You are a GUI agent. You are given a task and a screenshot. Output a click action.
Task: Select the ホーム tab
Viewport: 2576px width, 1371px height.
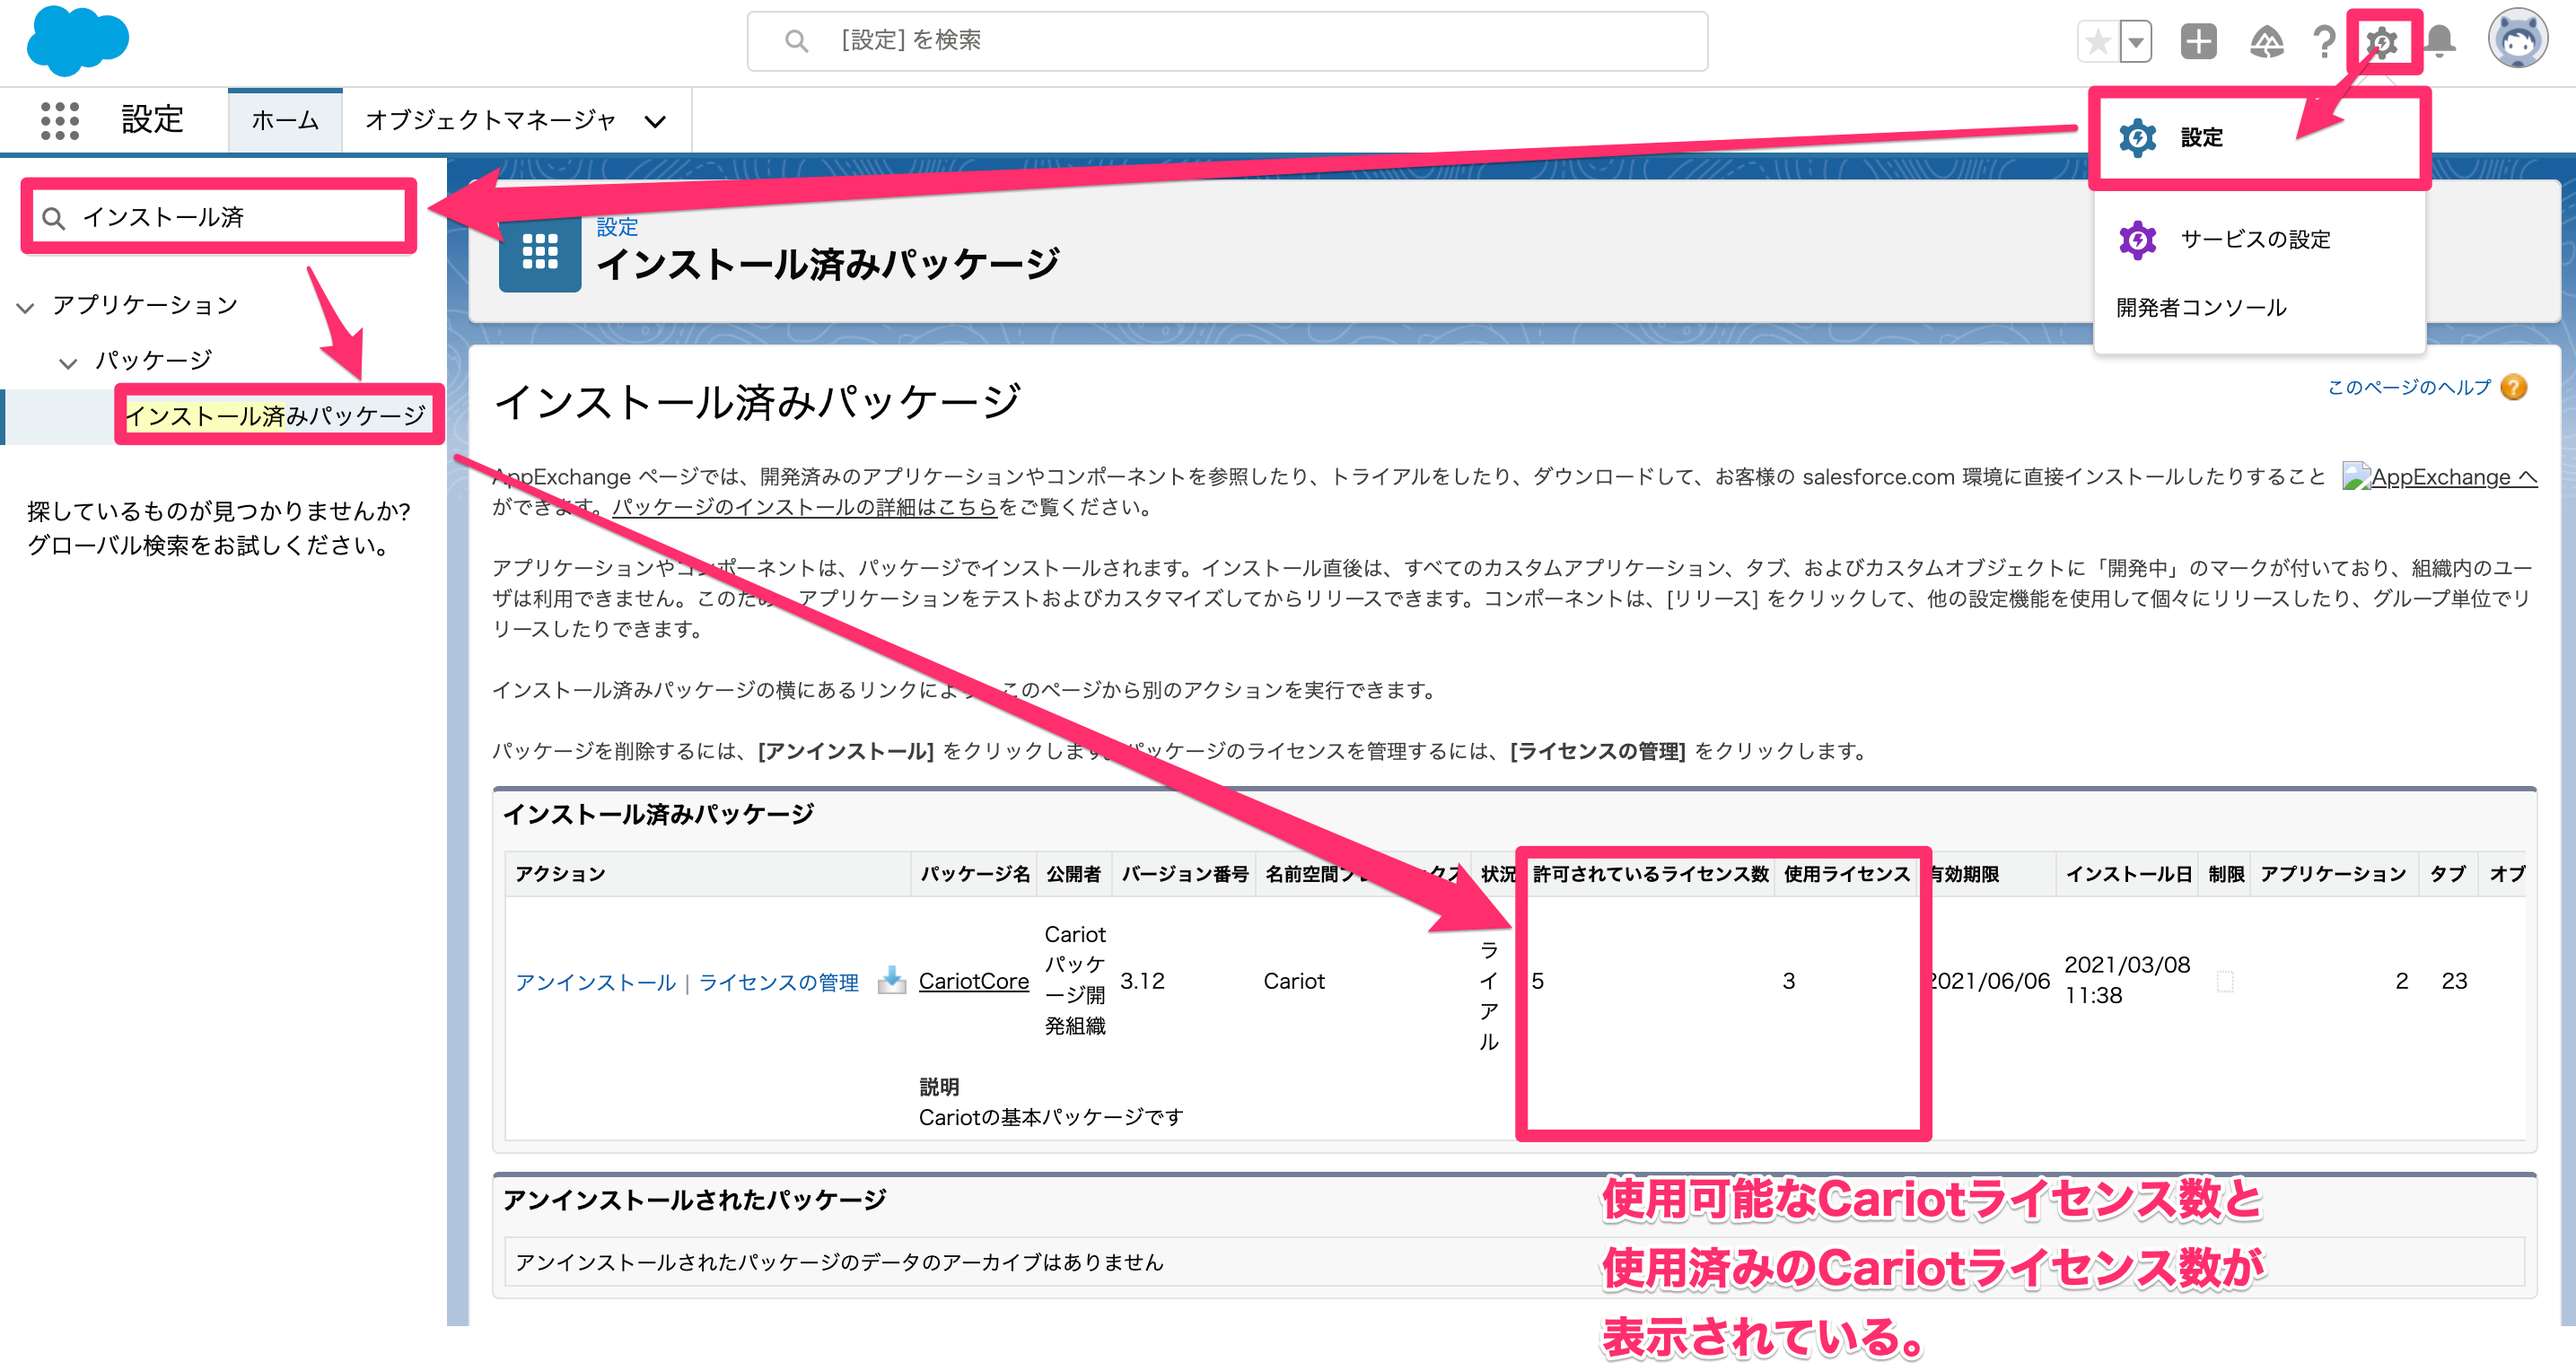pos(285,120)
